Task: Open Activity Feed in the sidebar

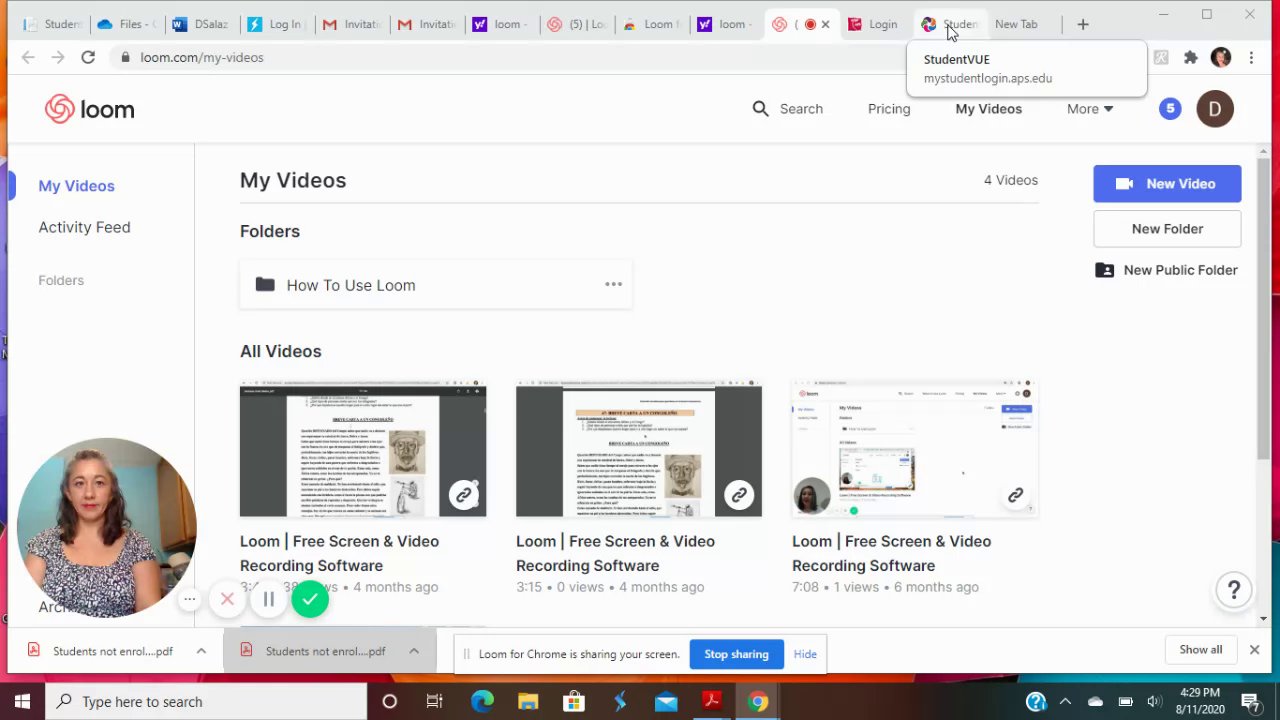Action: coord(84,227)
